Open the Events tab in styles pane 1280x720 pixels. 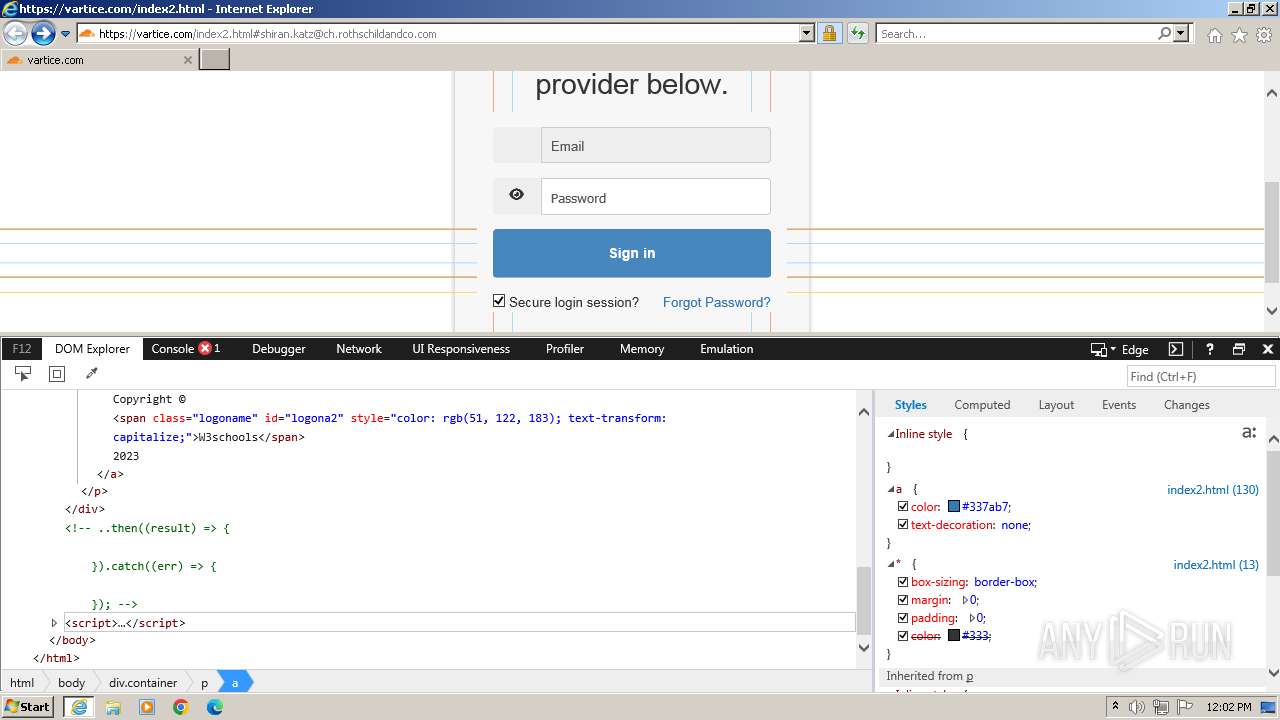coord(1119,405)
